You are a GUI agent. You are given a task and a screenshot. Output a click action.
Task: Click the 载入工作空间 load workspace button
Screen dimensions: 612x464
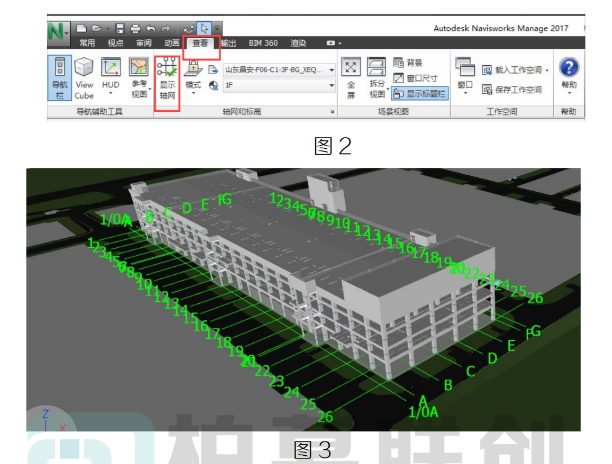click(x=515, y=70)
